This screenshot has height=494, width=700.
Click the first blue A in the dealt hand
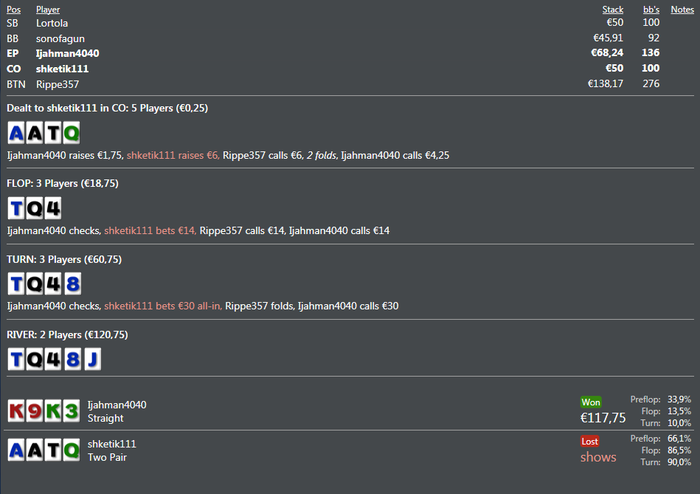click(17, 133)
